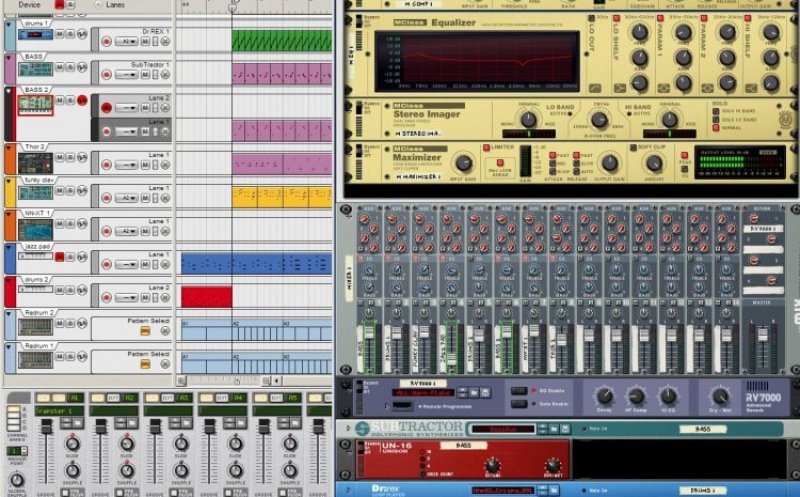
Task: Toggle the ON button of Redrum 1 Pattern Select
Action: click(x=145, y=364)
